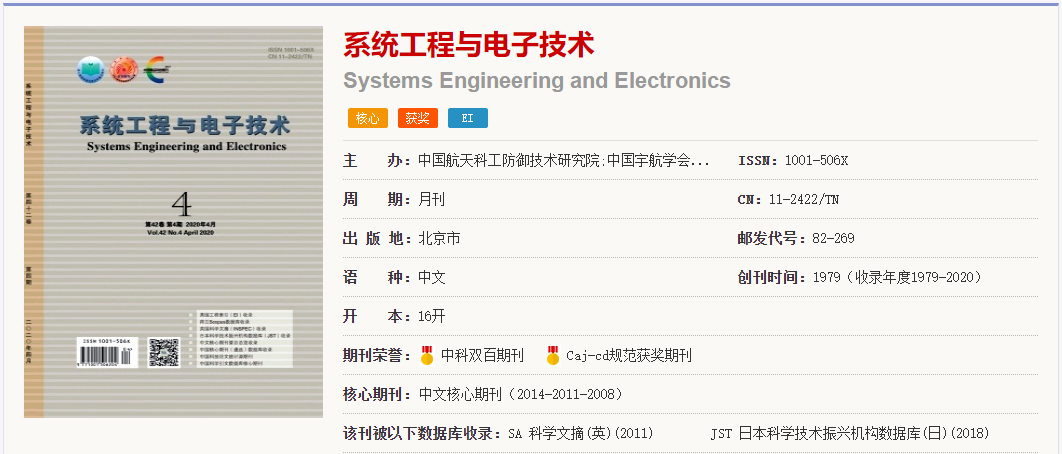Click the 中科双百期刊 honor label

point(482,355)
